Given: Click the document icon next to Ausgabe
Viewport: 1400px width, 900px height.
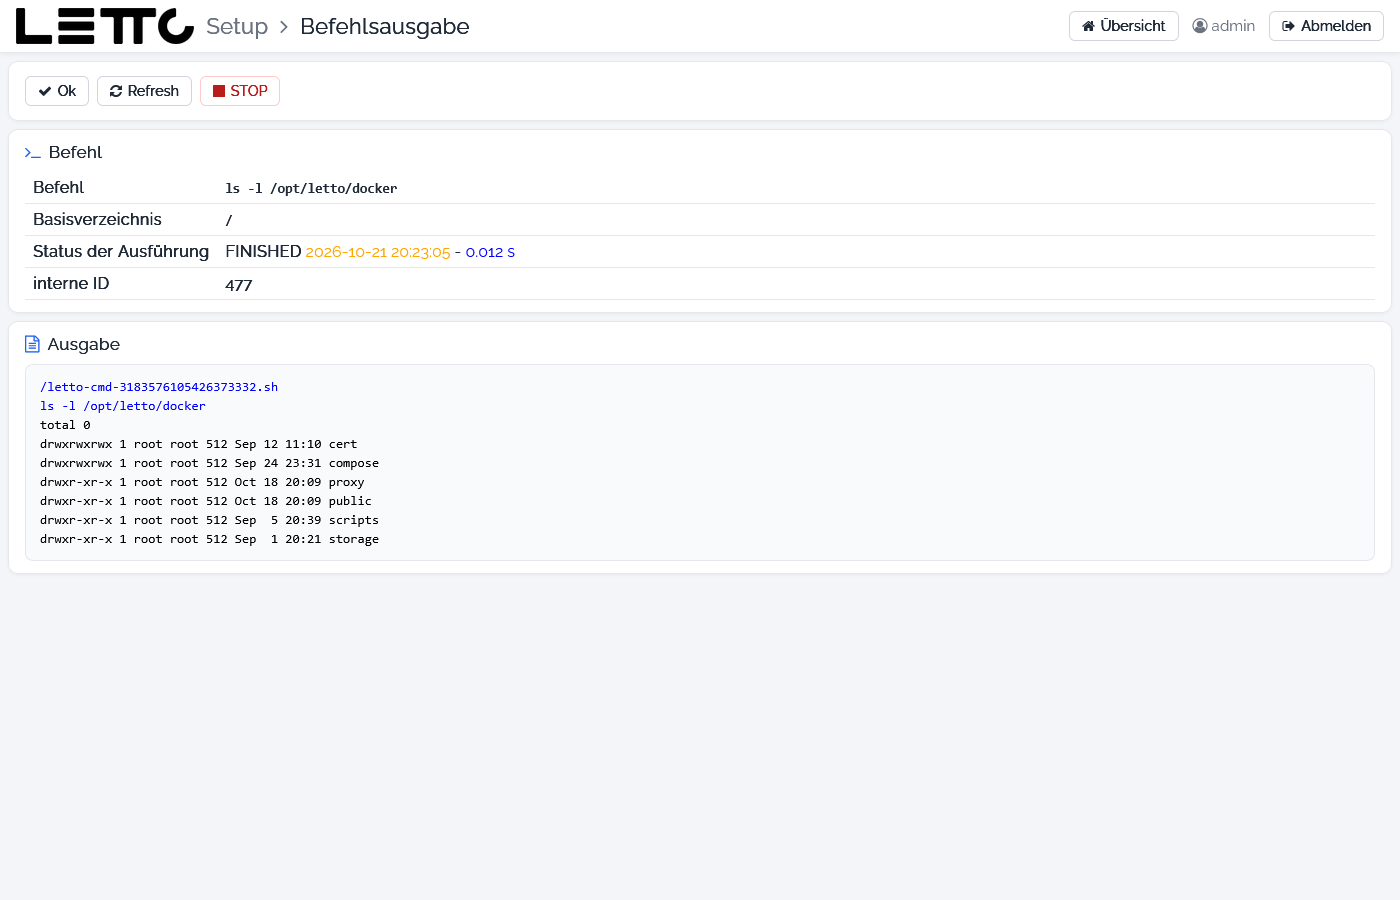Looking at the screenshot, I should coord(32,344).
